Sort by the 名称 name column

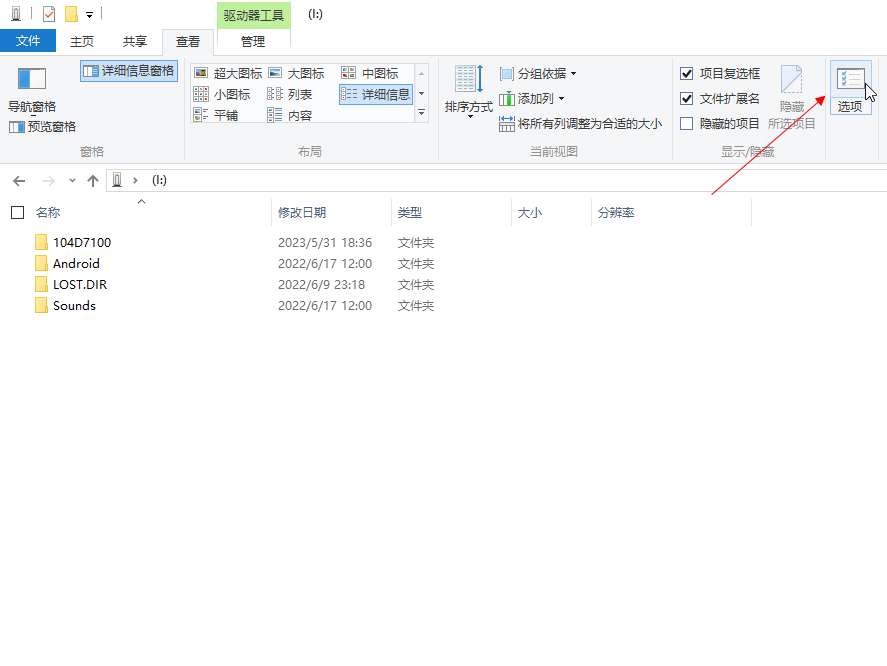coord(48,212)
